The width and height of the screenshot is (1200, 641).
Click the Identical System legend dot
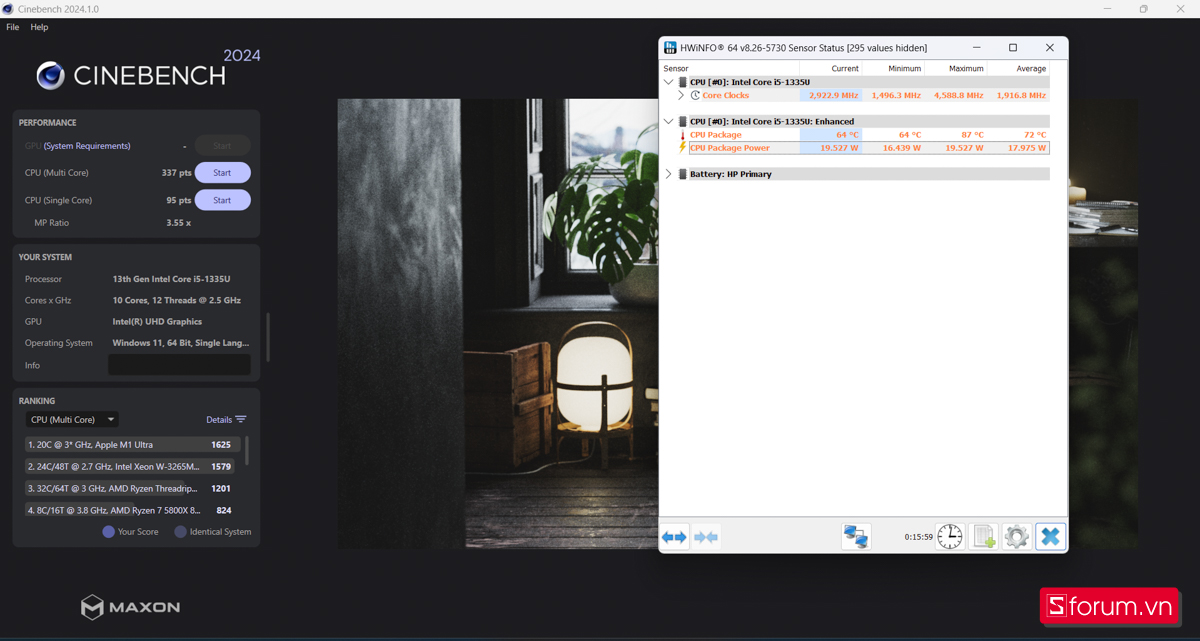[181, 532]
